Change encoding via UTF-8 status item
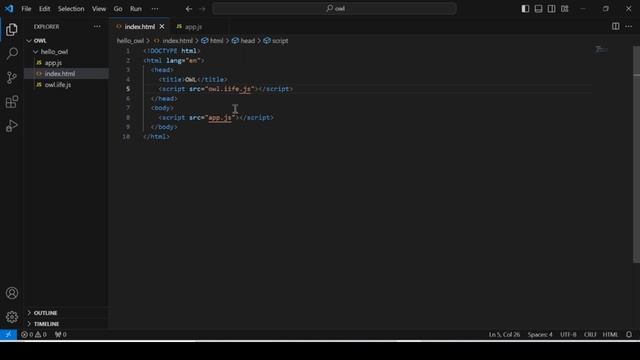Image resolution: width=640 pixels, height=360 pixels. 568,335
